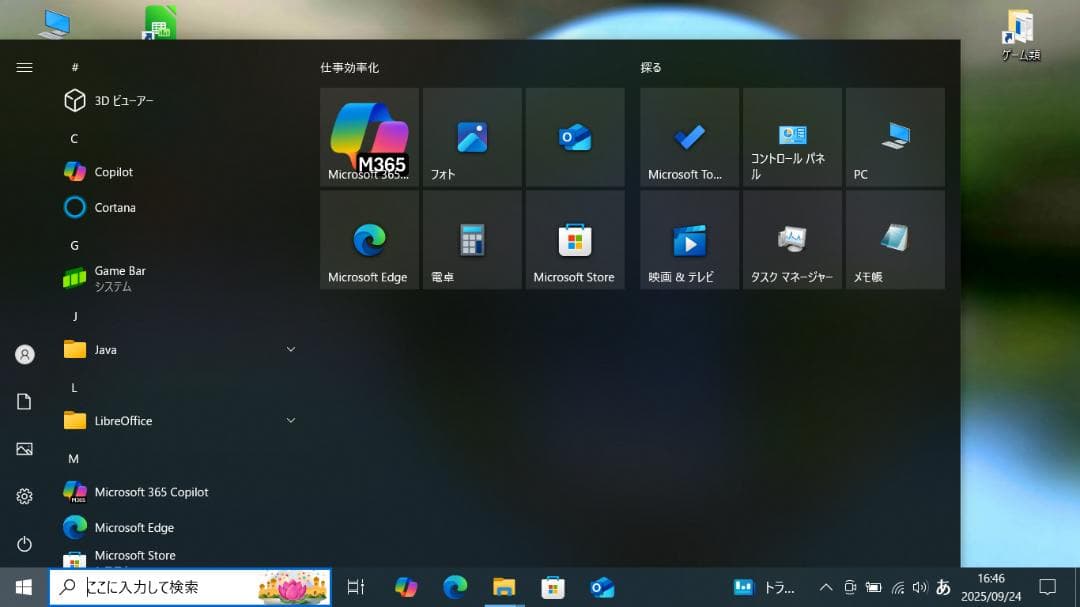
Task: Open 3D ビューアー from the app list
Action: click(180, 101)
